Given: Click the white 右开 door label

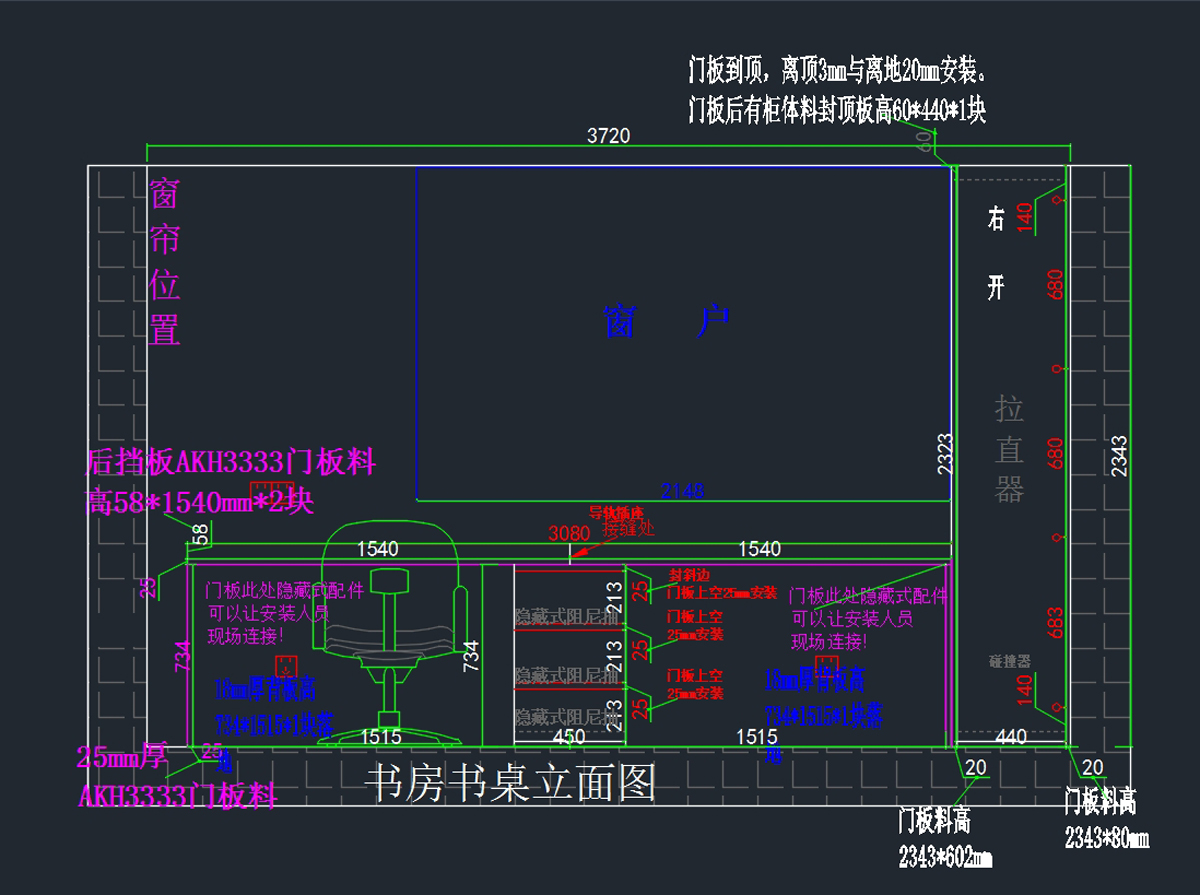Looking at the screenshot, I should [x=995, y=253].
